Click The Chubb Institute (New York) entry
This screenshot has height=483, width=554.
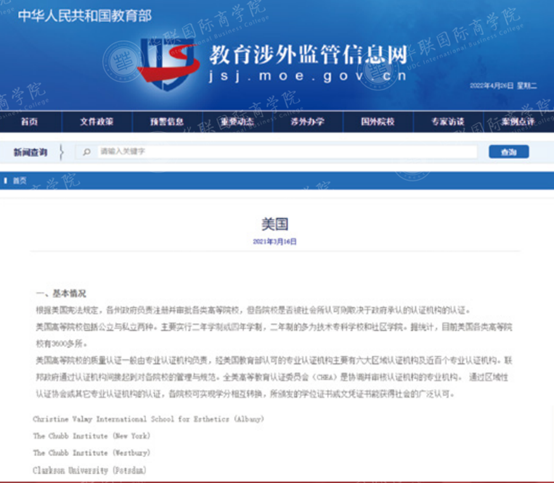pyautogui.click(x=92, y=436)
